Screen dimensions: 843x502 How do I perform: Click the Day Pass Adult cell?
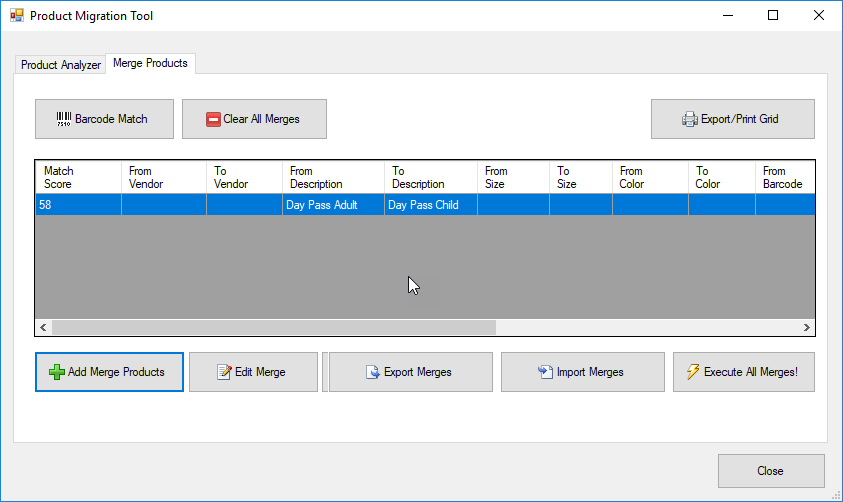333,205
